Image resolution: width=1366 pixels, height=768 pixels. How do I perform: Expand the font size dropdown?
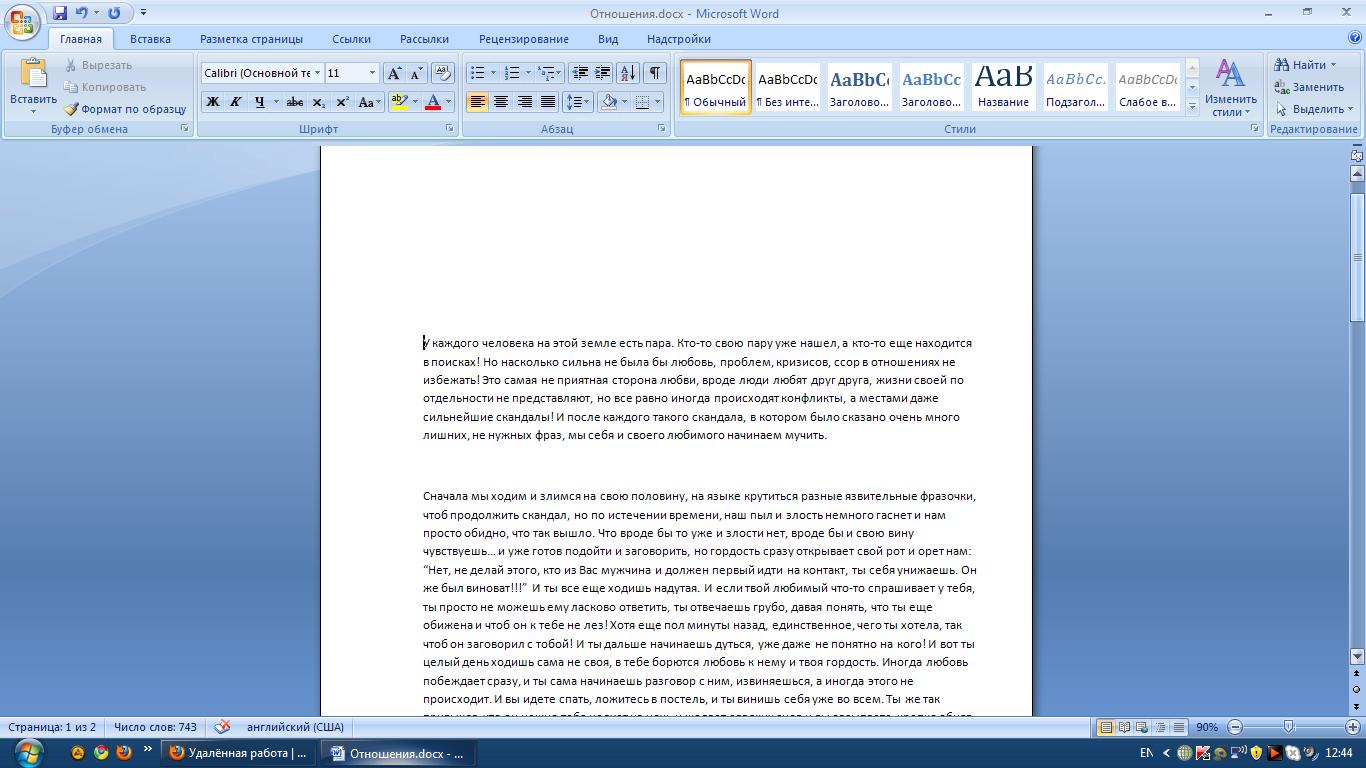(372, 73)
